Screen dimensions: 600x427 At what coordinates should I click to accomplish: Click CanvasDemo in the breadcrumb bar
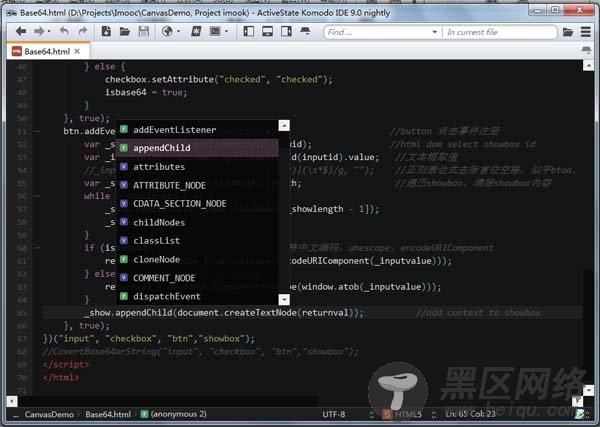tap(49, 414)
